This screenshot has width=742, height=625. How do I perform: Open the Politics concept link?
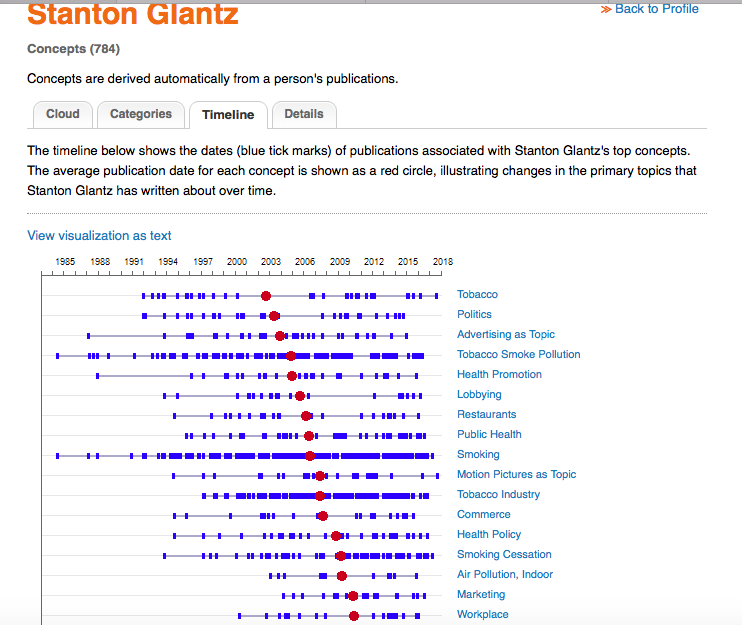(x=474, y=315)
